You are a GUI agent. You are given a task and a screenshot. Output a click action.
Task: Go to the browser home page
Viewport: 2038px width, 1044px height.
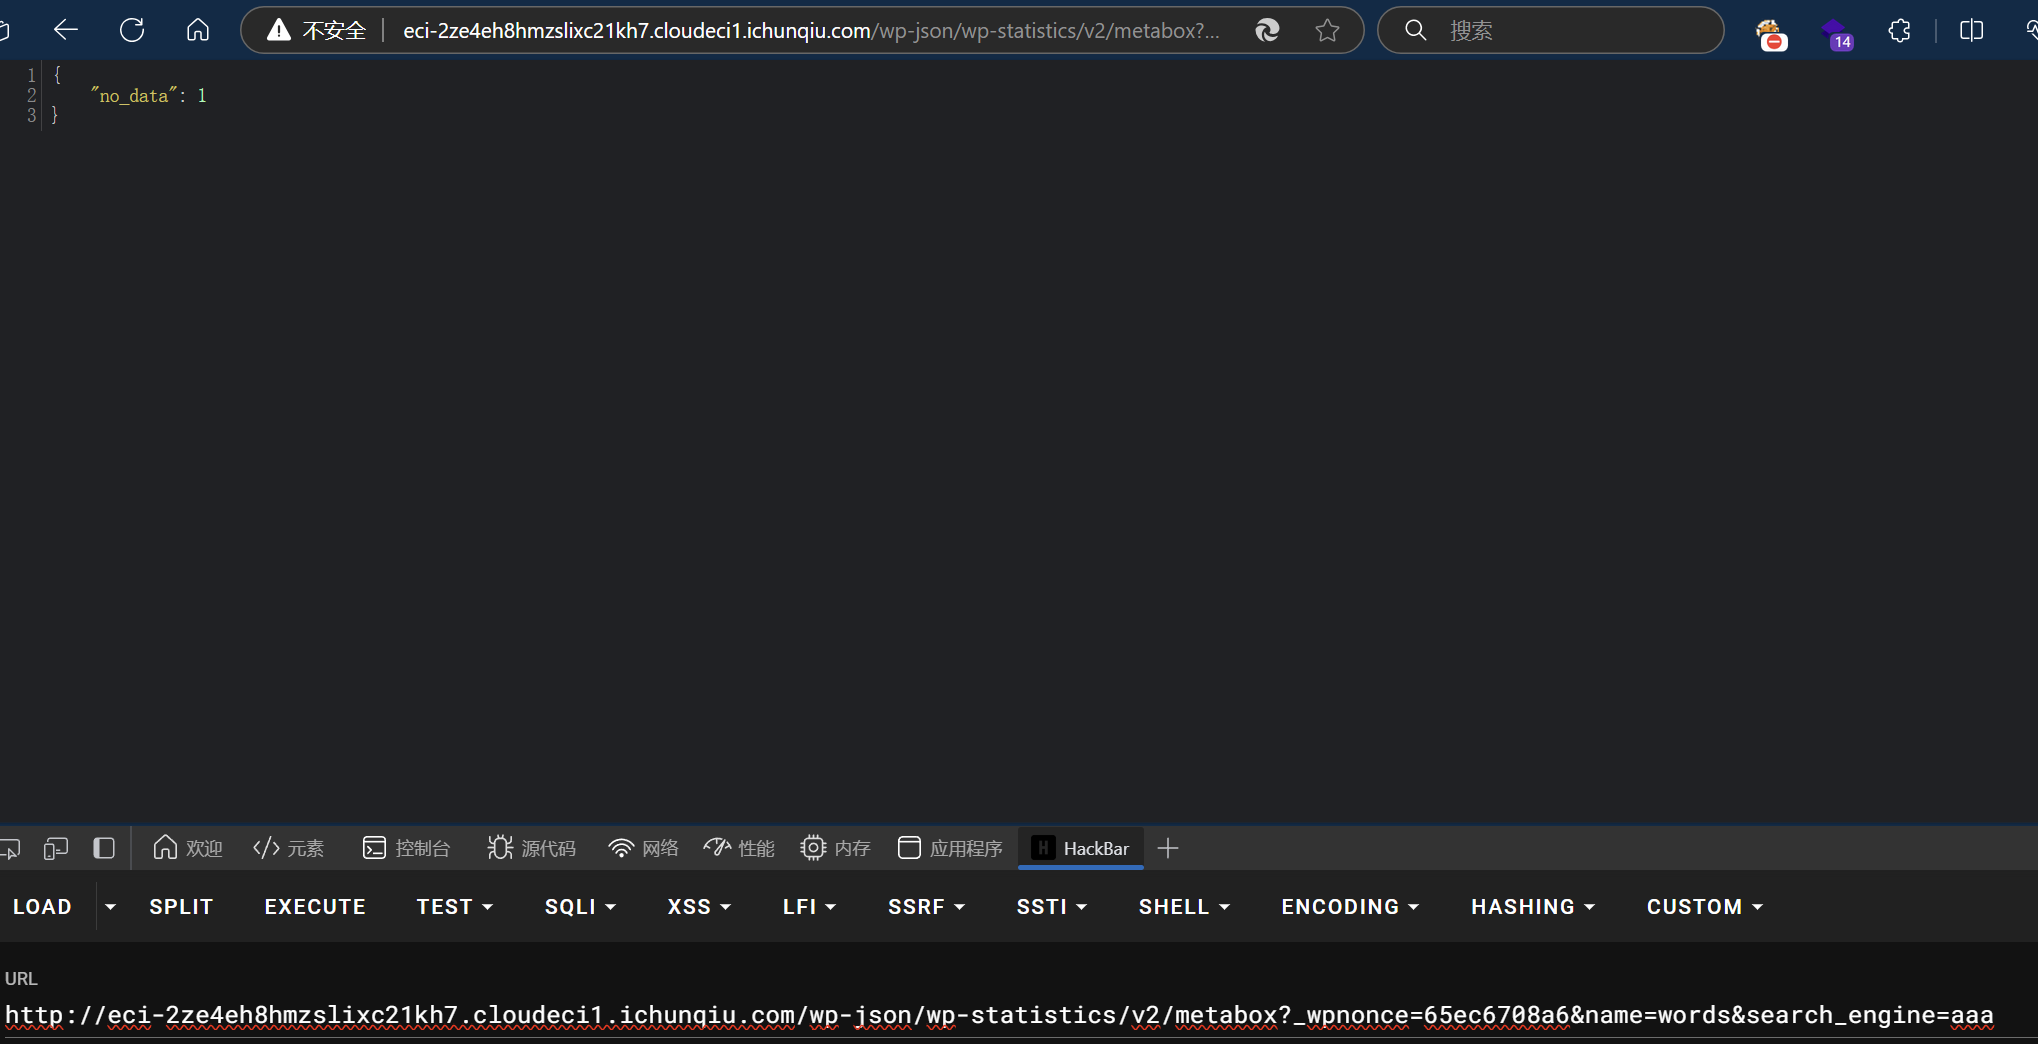[198, 30]
